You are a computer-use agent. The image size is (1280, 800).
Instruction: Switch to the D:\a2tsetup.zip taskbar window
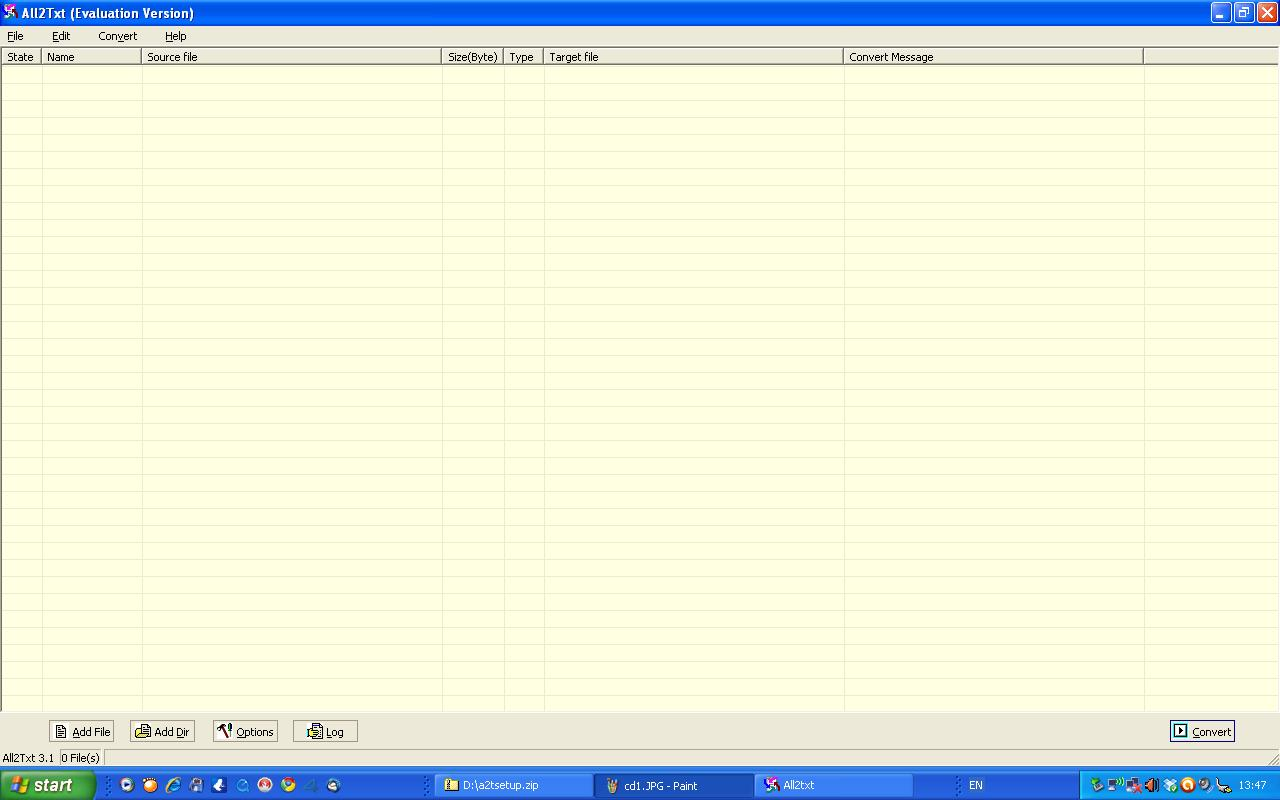[514, 785]
